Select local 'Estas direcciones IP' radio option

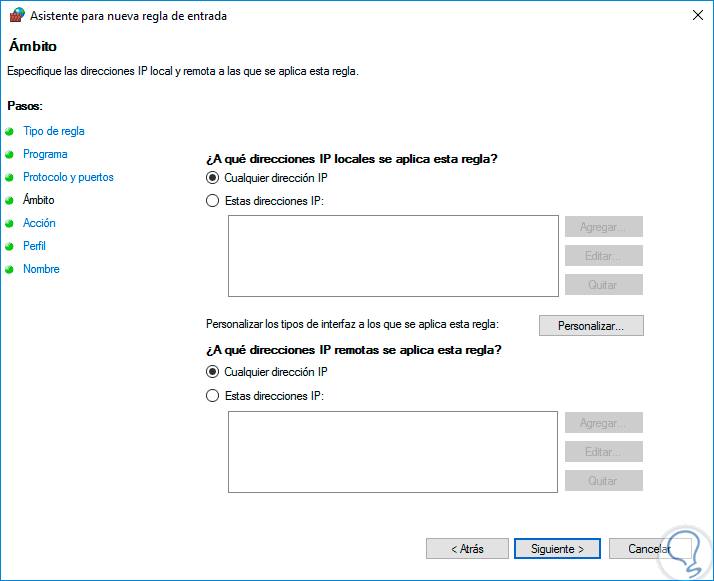pos(212,201)
